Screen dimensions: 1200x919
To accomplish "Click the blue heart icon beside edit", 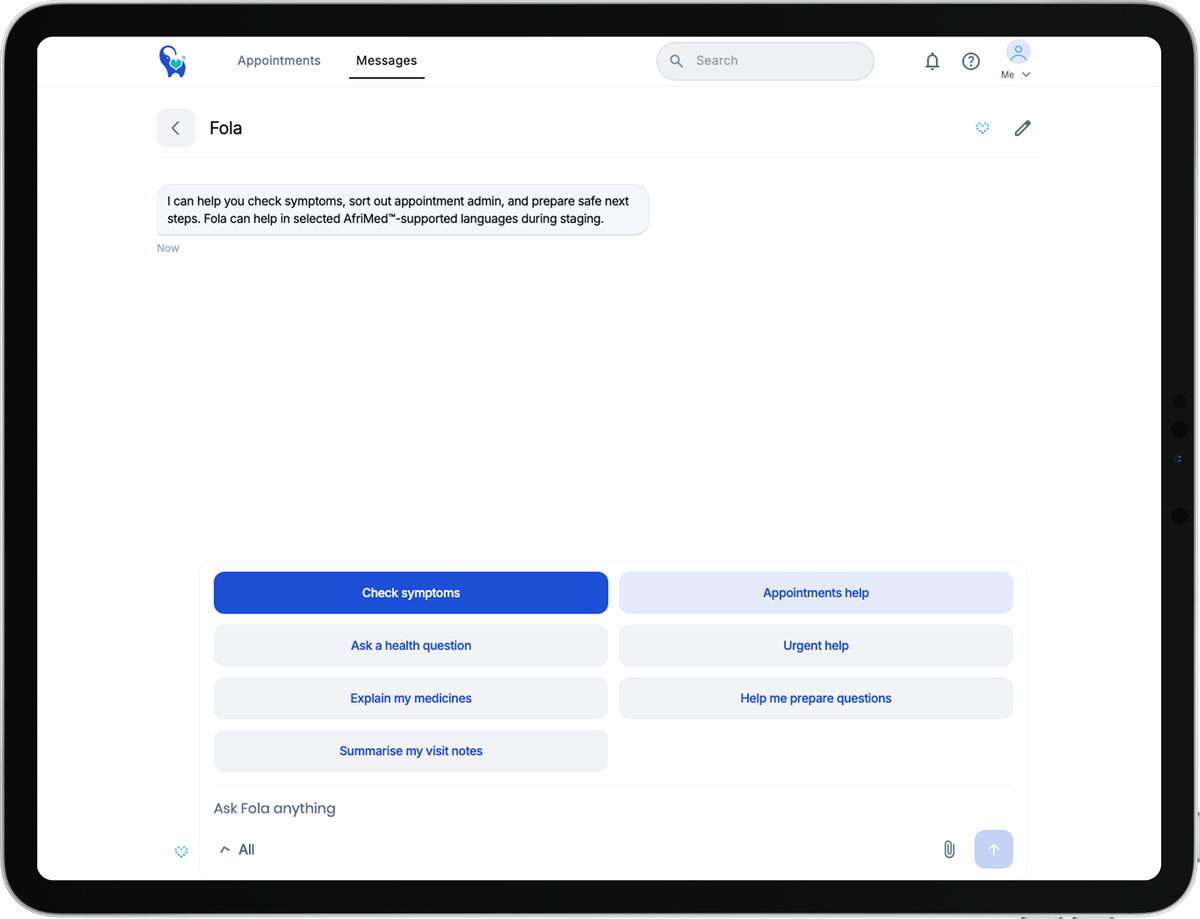I will coord(982,128).
